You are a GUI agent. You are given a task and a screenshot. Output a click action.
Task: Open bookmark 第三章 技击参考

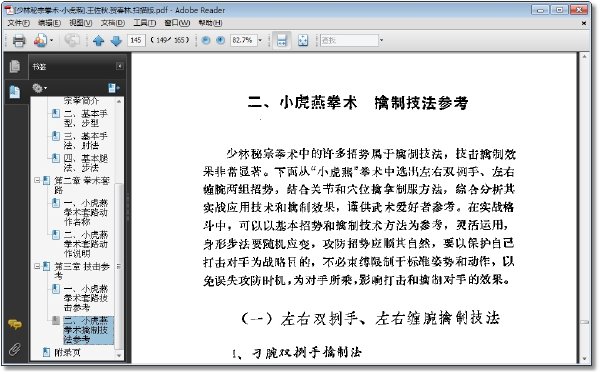click(82, 271)
